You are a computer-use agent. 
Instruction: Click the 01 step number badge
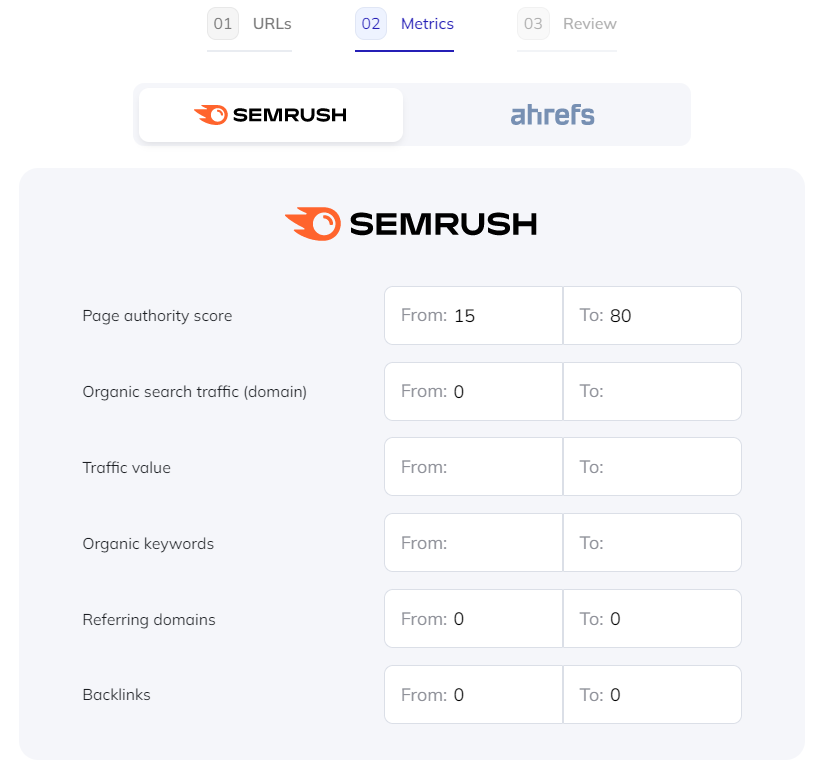click(223, 24)
